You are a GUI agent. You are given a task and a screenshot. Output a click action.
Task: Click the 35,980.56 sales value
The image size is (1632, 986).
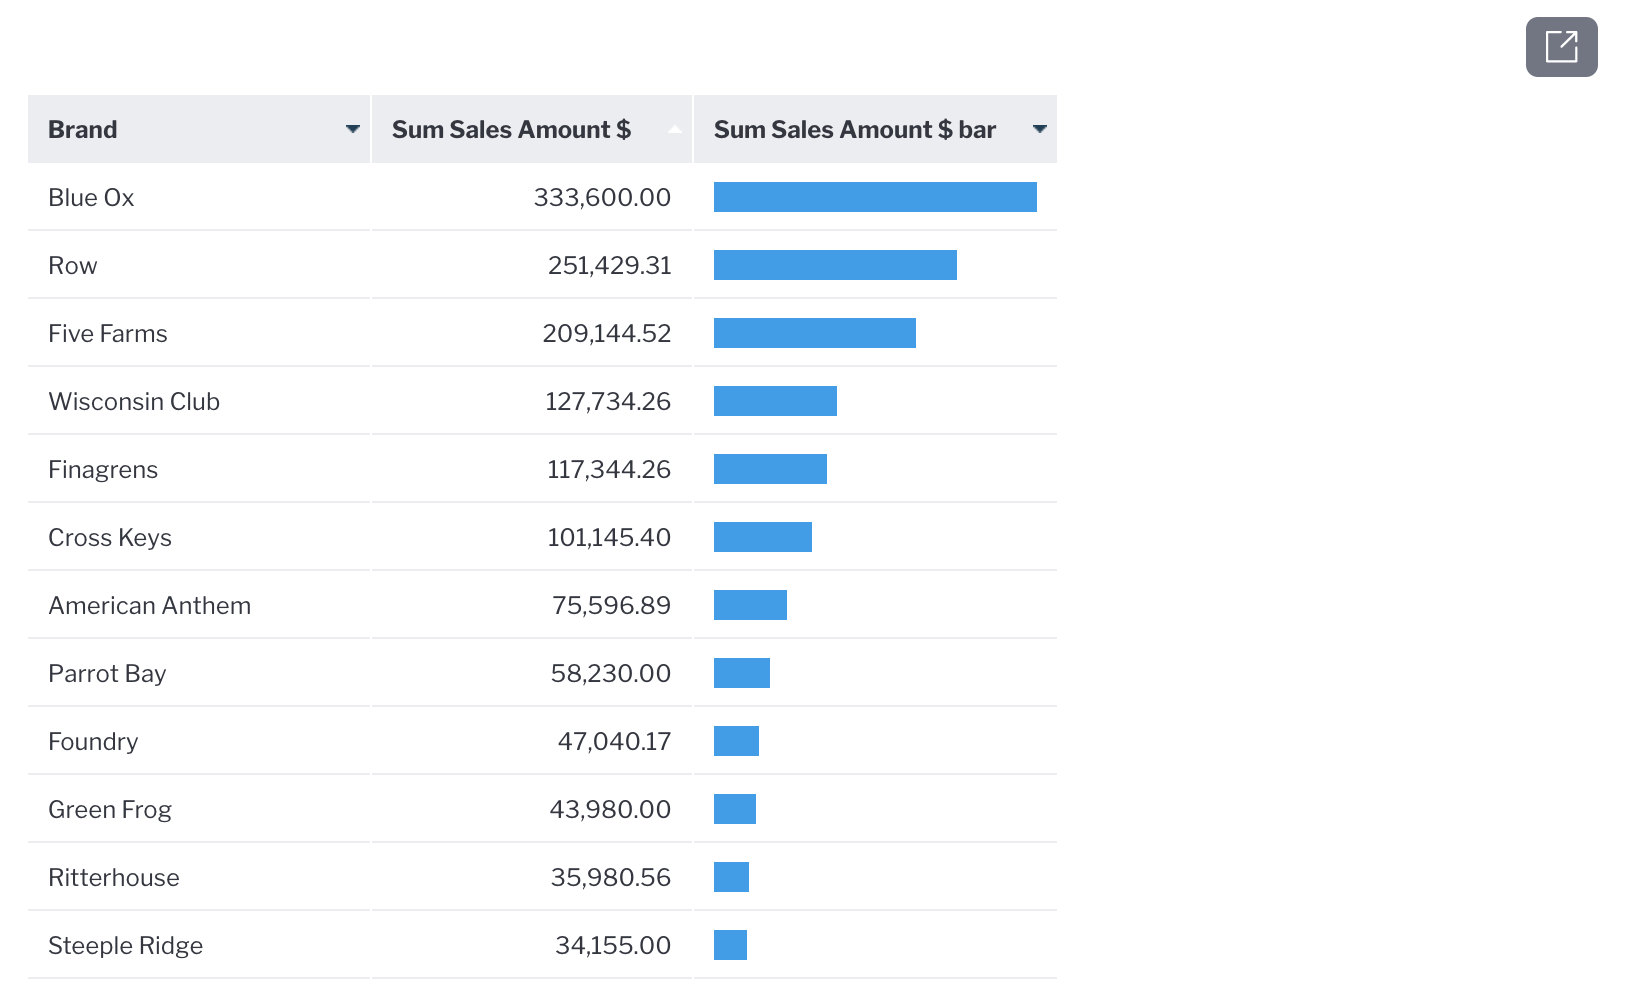coord(611,877)
